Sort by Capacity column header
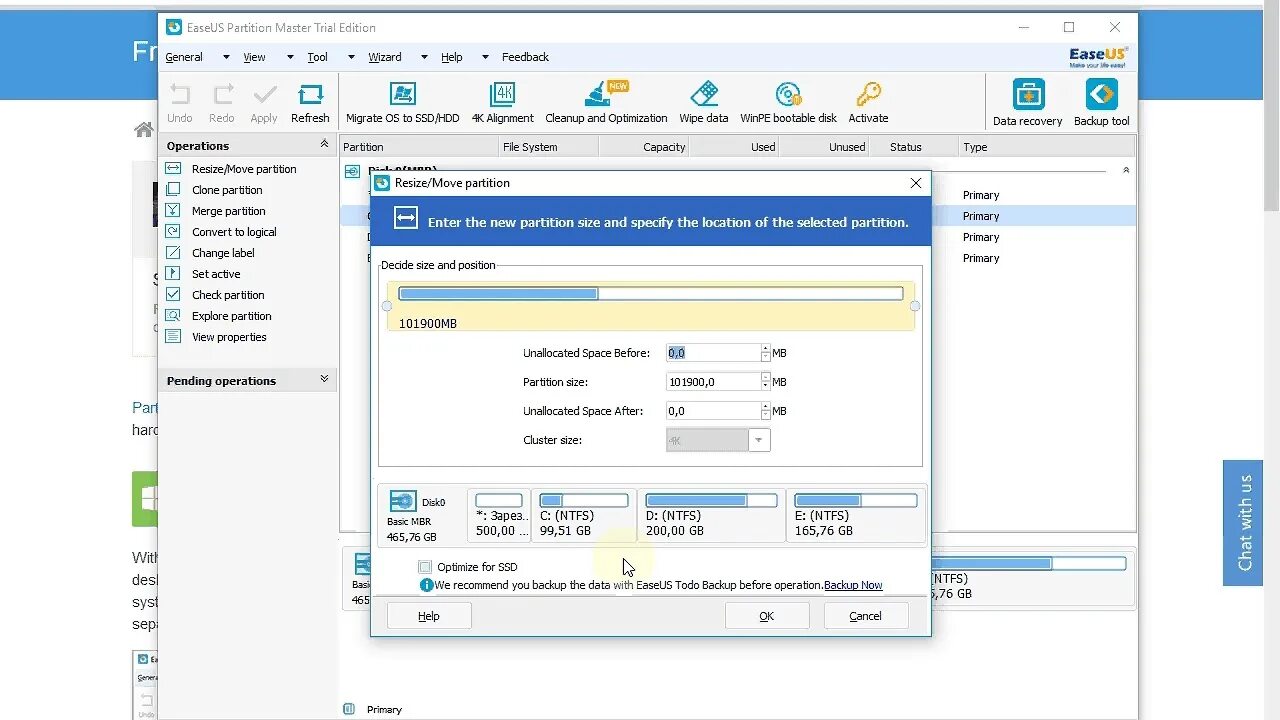 point(644,147)
